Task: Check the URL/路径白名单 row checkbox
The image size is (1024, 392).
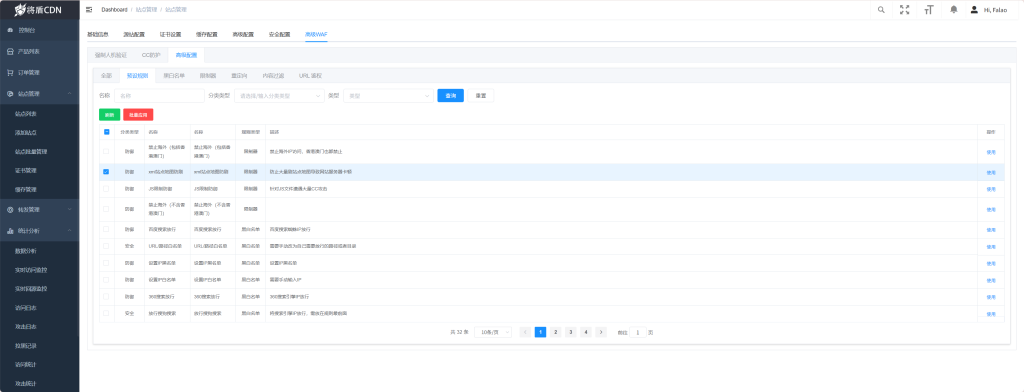Action: 106,246
